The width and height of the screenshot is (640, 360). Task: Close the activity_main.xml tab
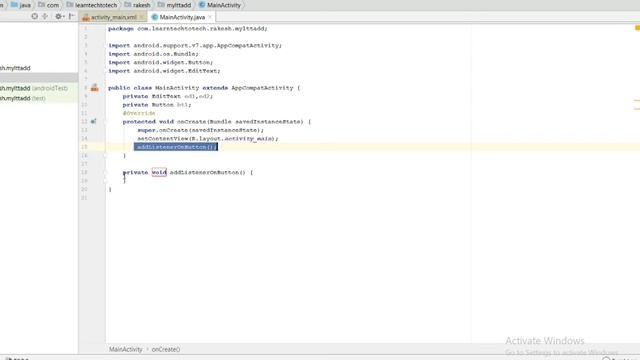(x=142, y=17)
